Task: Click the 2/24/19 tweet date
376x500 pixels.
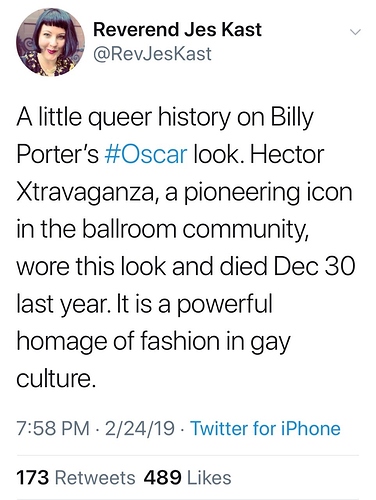Action: [x=140, y=428]
